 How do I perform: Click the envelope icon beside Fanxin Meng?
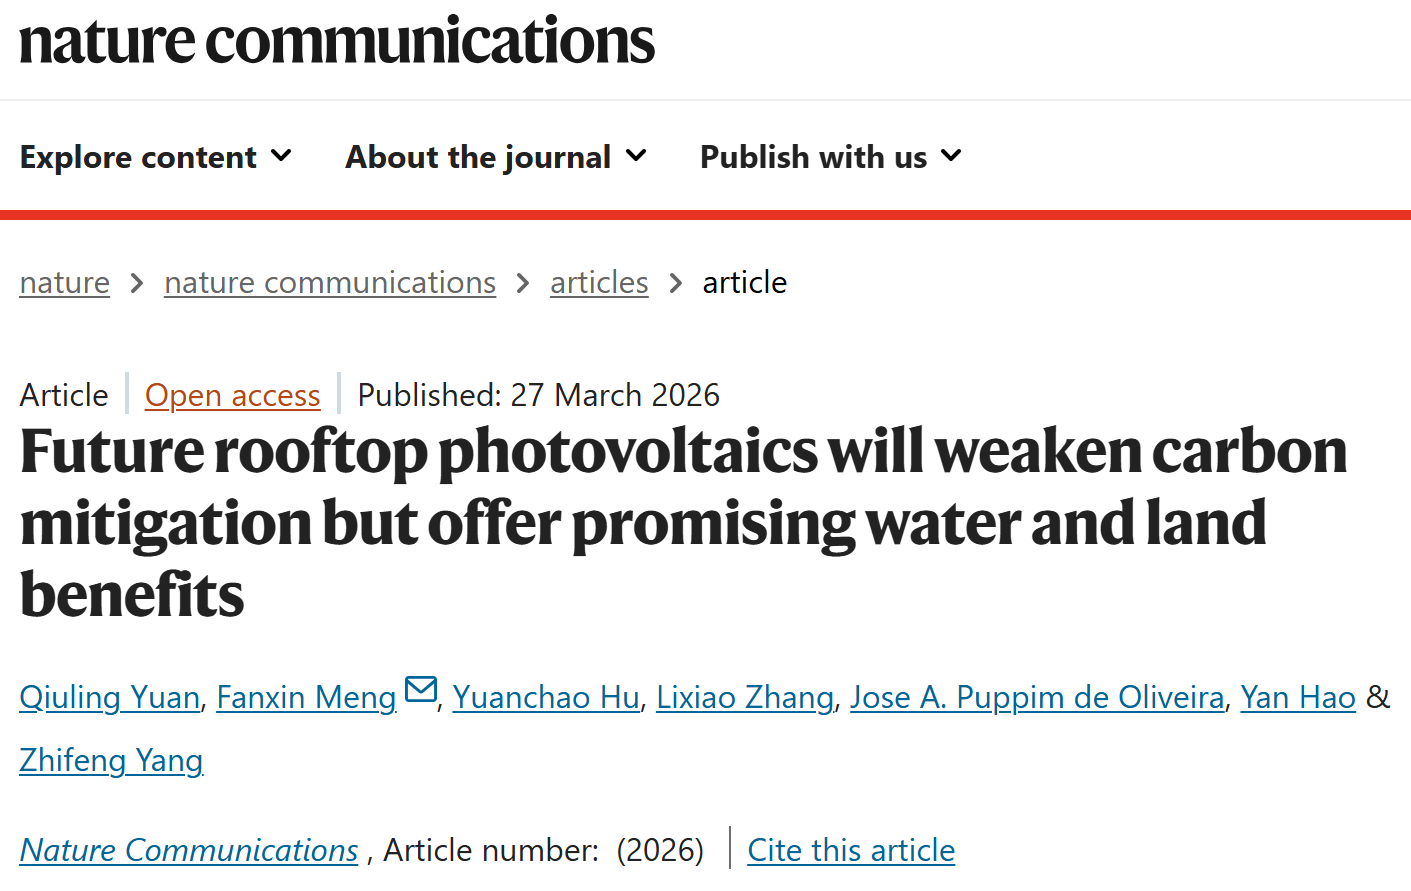coord(421,690)
